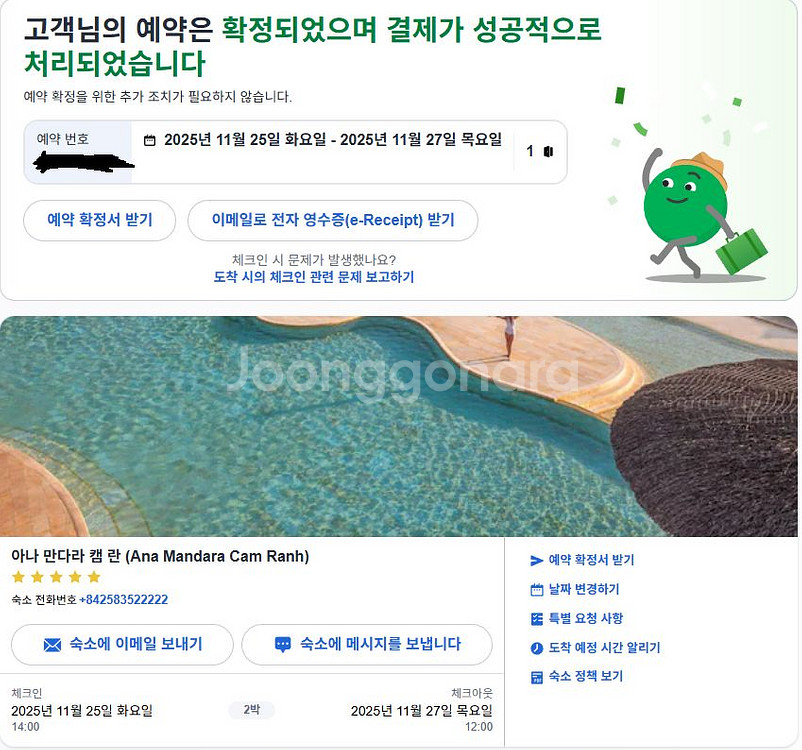Open 도착 시의 체크인 관련 문제 보고하기 link

click(x=314, y=277)
